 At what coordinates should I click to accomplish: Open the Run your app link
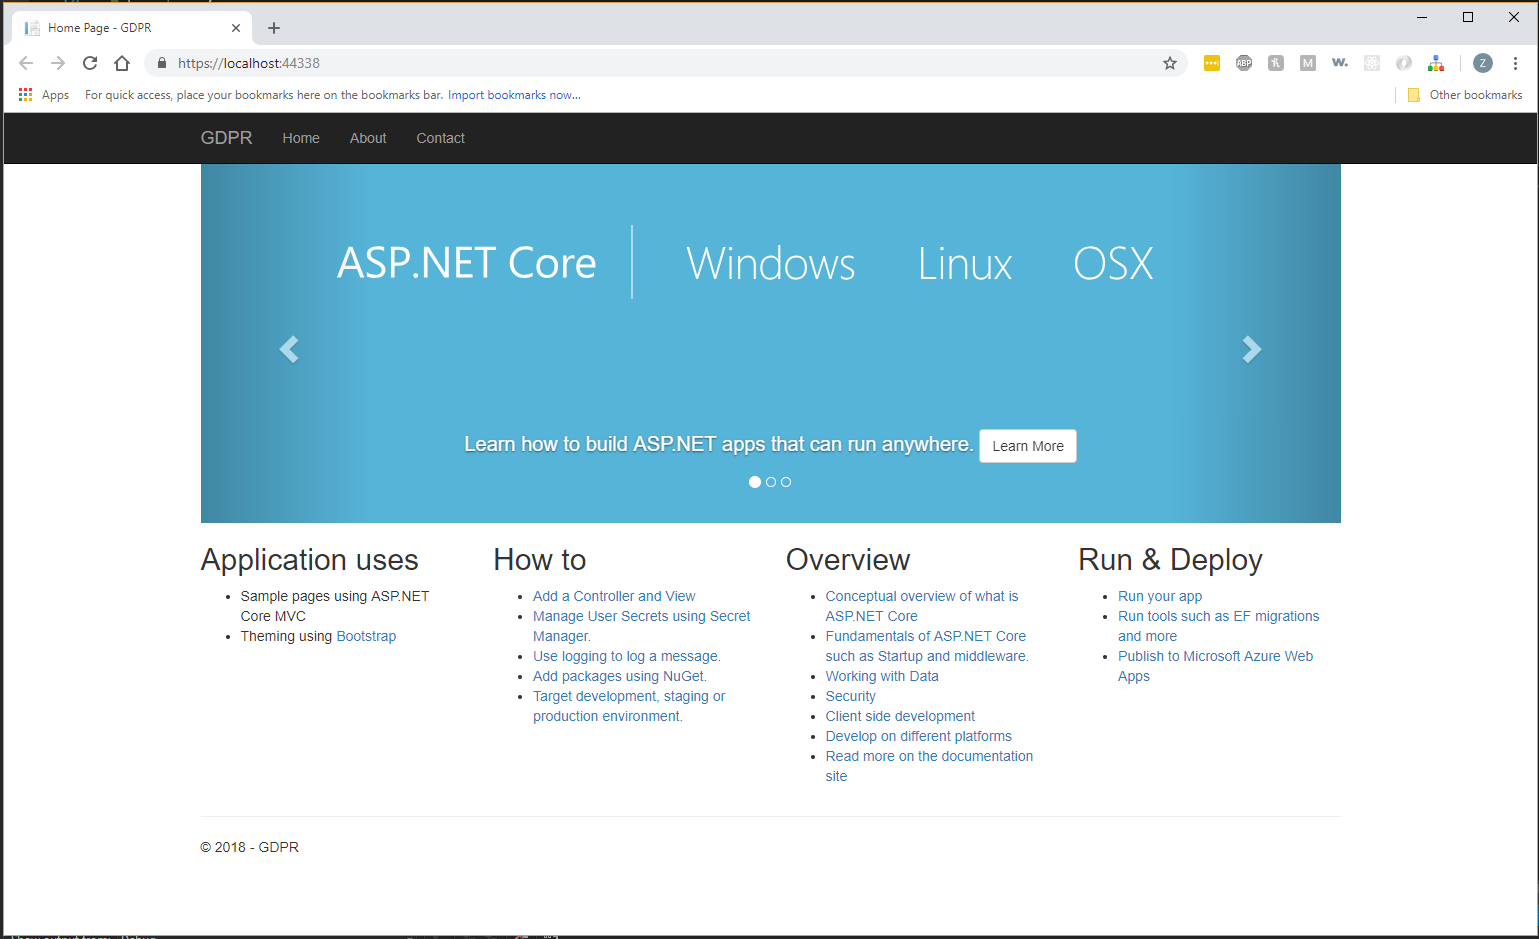(1160, 596)
